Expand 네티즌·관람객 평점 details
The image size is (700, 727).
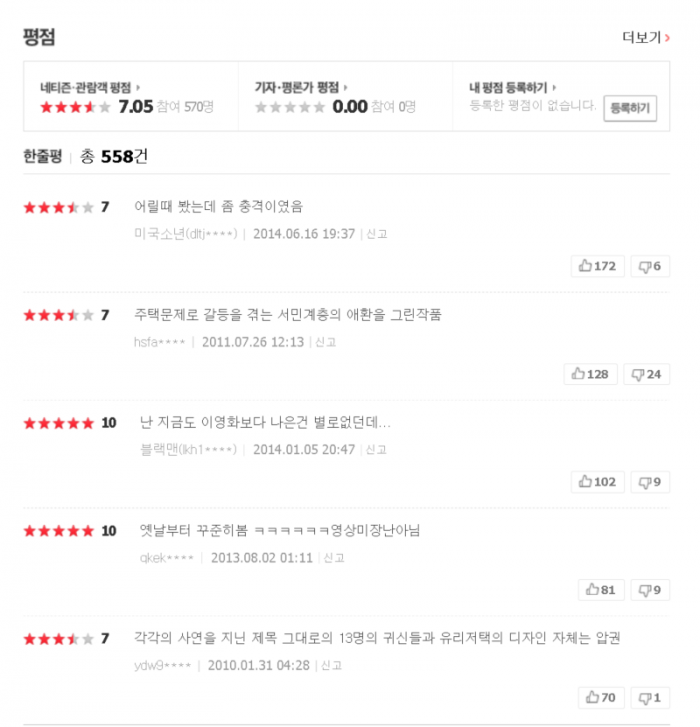pos(90,87)
